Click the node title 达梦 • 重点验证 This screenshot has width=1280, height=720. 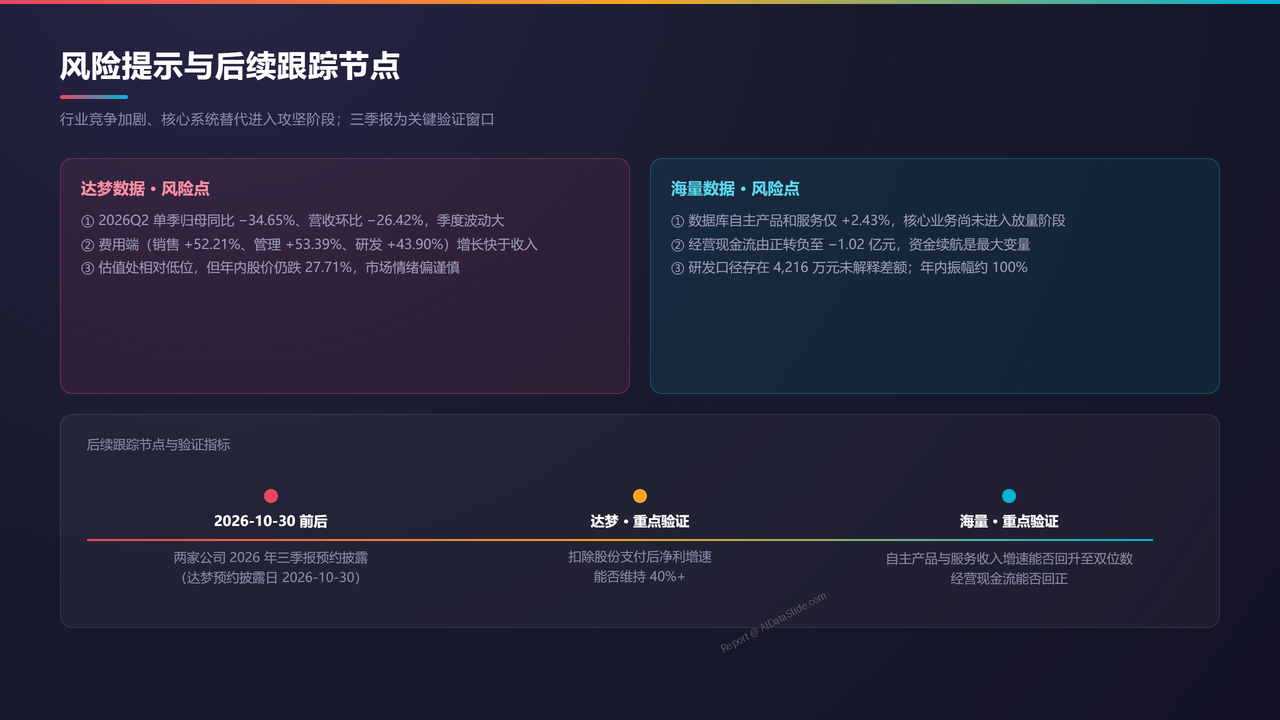pos(640,521)
